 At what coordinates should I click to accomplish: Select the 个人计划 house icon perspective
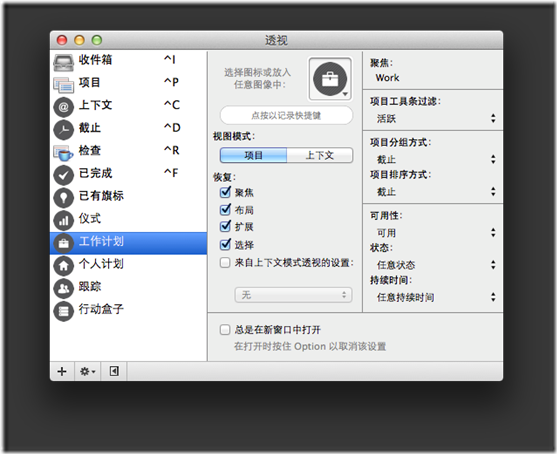coord(64,266)
